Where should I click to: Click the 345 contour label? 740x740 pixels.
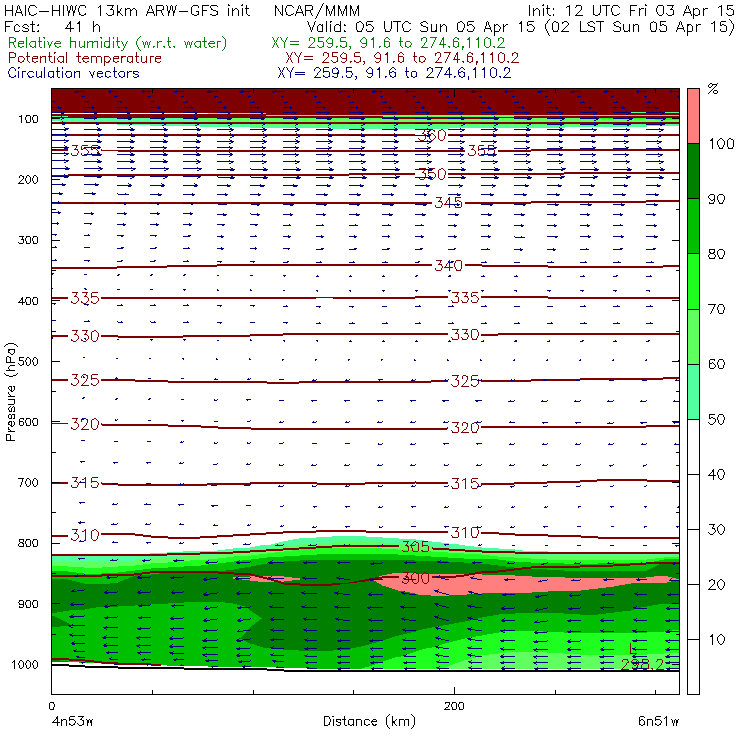[448, 203]
